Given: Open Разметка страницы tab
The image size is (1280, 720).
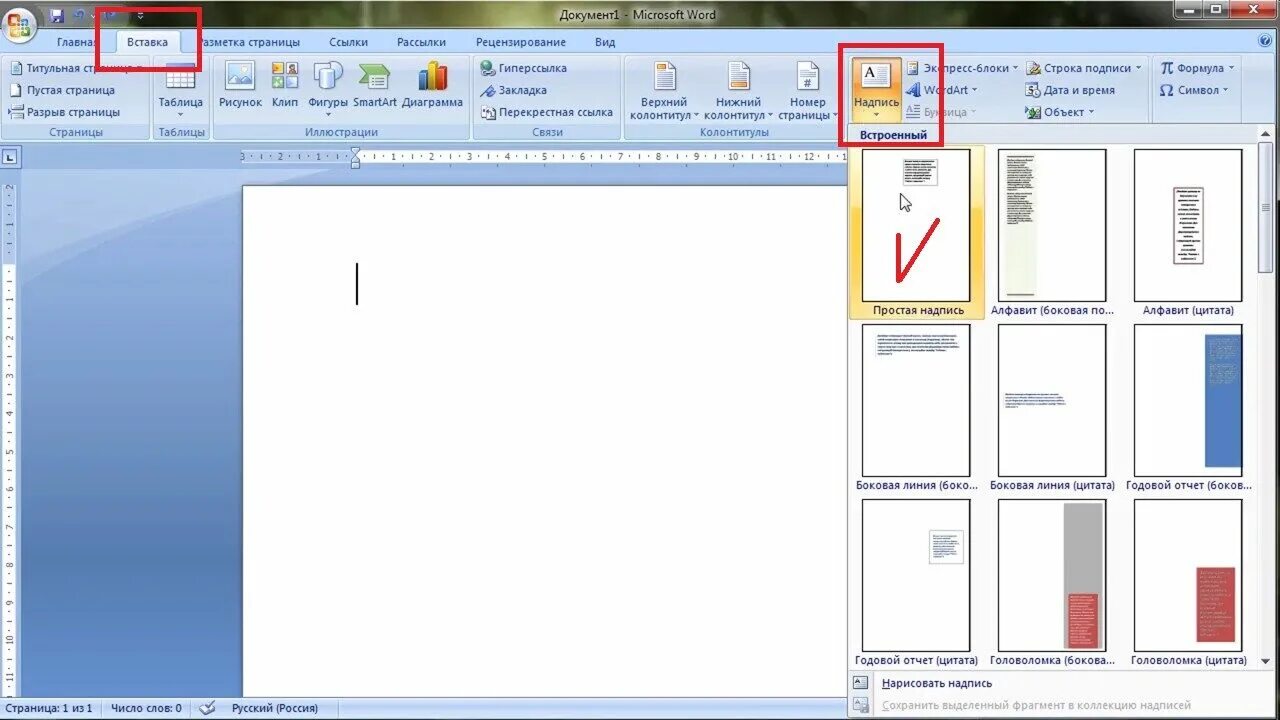Looking at the screenshot, I should click(x=248, y=42).
